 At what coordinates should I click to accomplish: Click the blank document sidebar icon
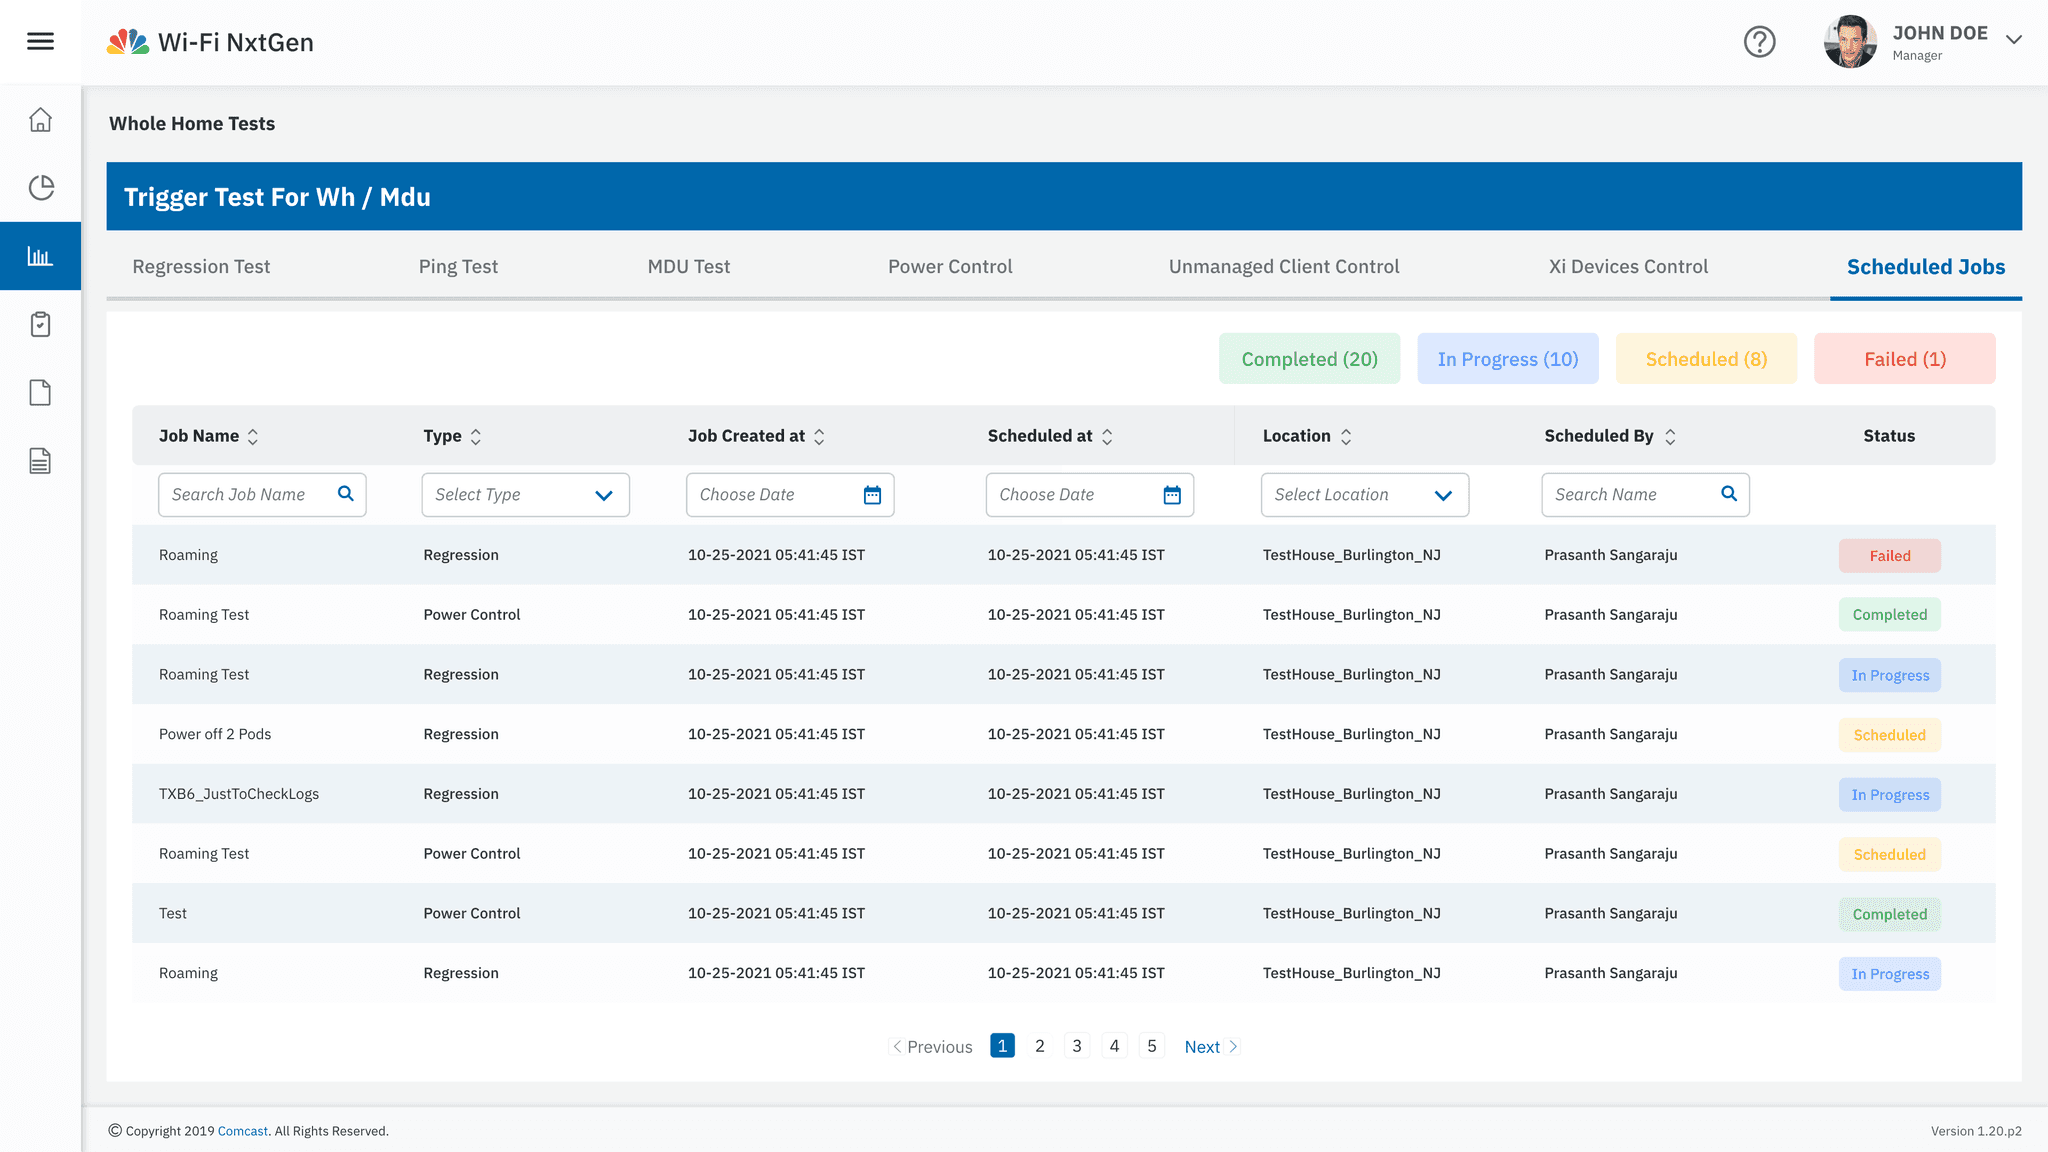point(40,393)
